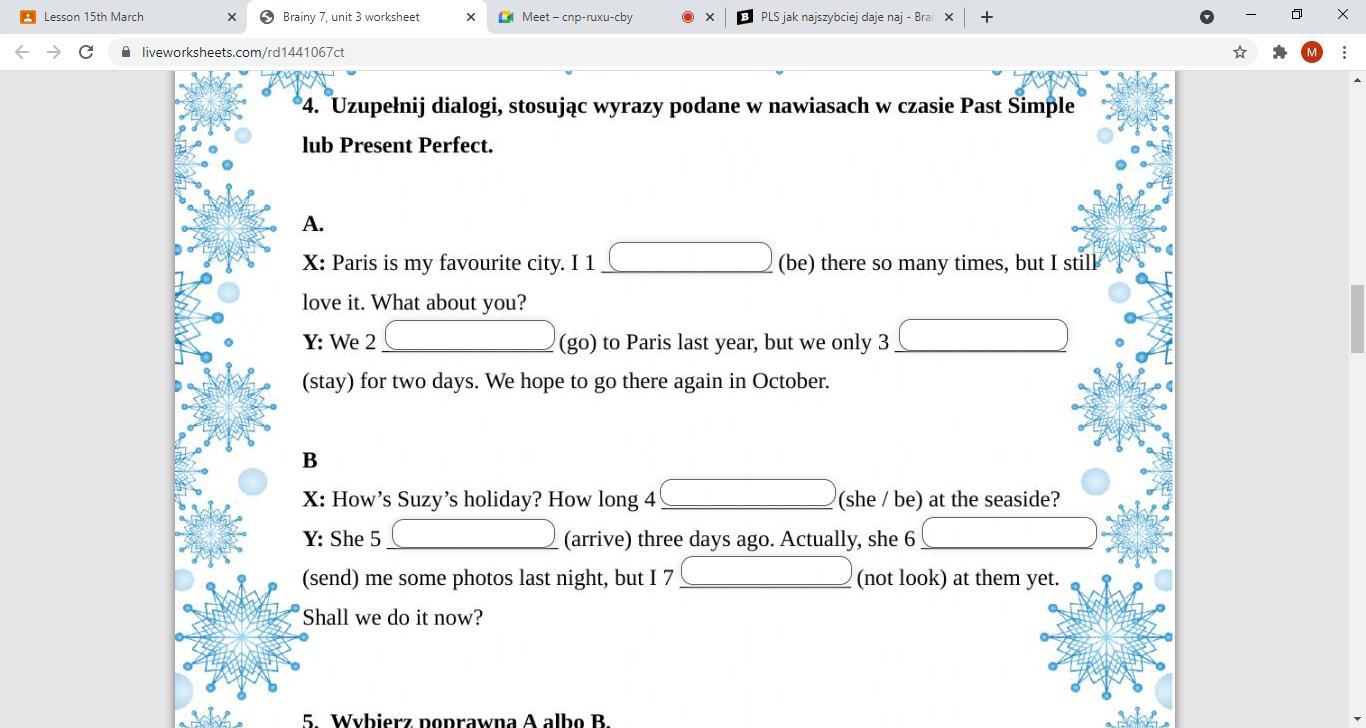This screenshot has height=728, width=1366.
Task: Switch to the Lesson 15th March tab
Action: pos(125,17)
